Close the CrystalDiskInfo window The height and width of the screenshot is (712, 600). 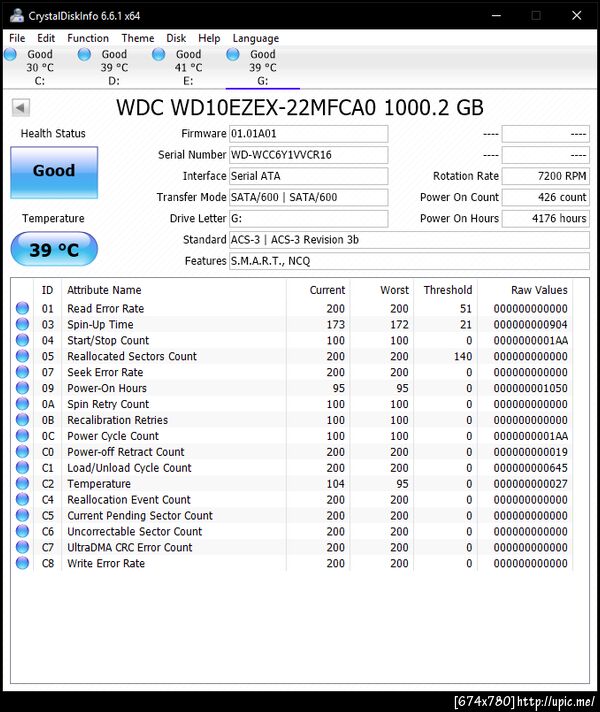point(576,15)
